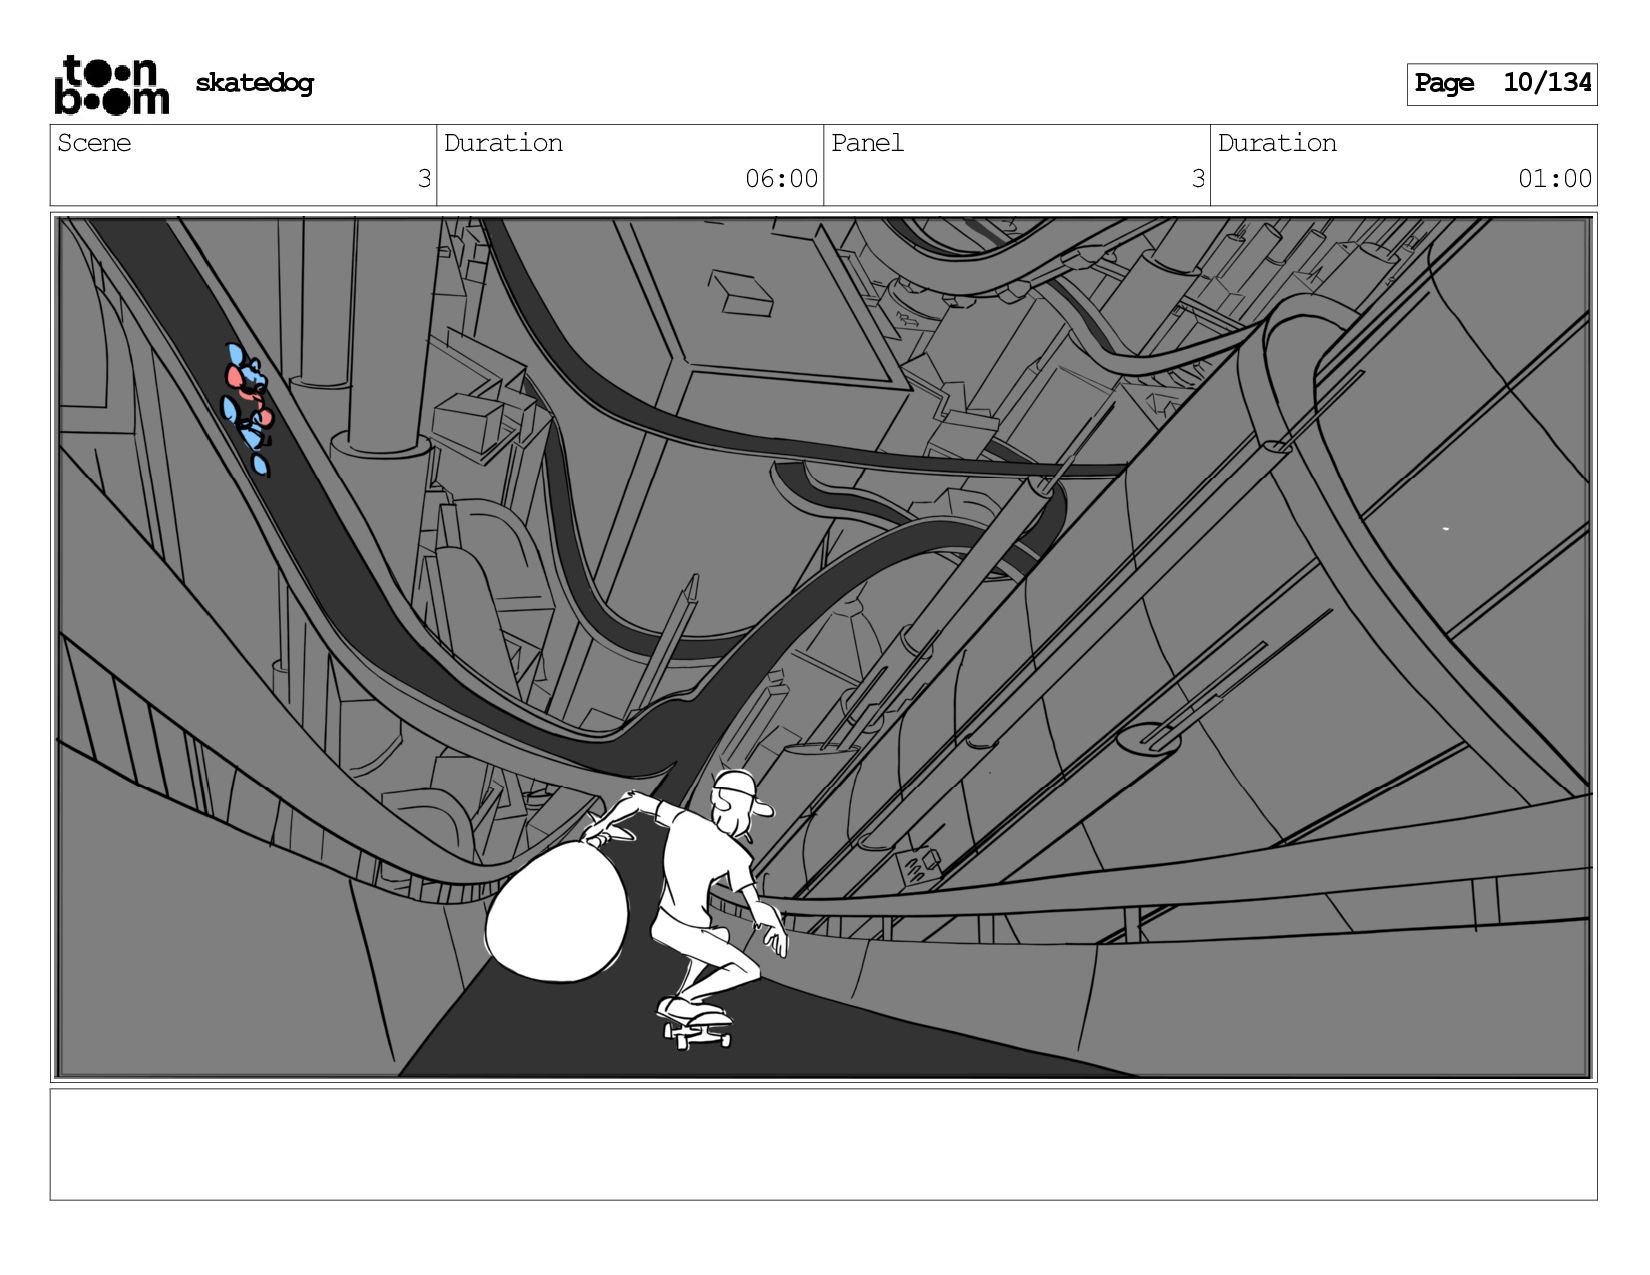Click the 'Page 10/134' page indicator
1650x1275 pixels.
tap(1502, 84)
